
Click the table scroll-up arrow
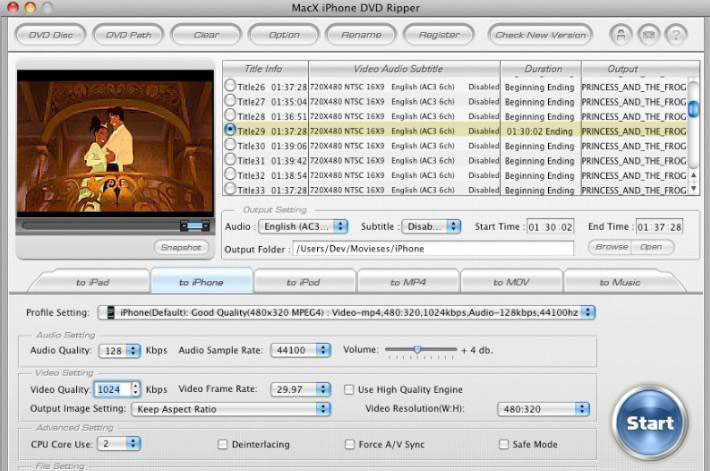coord(693,175)
